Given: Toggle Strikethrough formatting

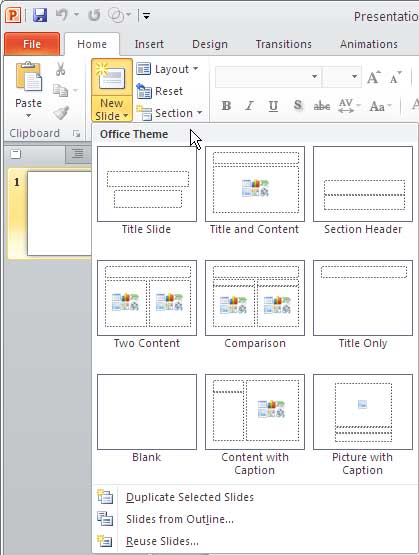Looking at the screenshot, I should (322, 105).
